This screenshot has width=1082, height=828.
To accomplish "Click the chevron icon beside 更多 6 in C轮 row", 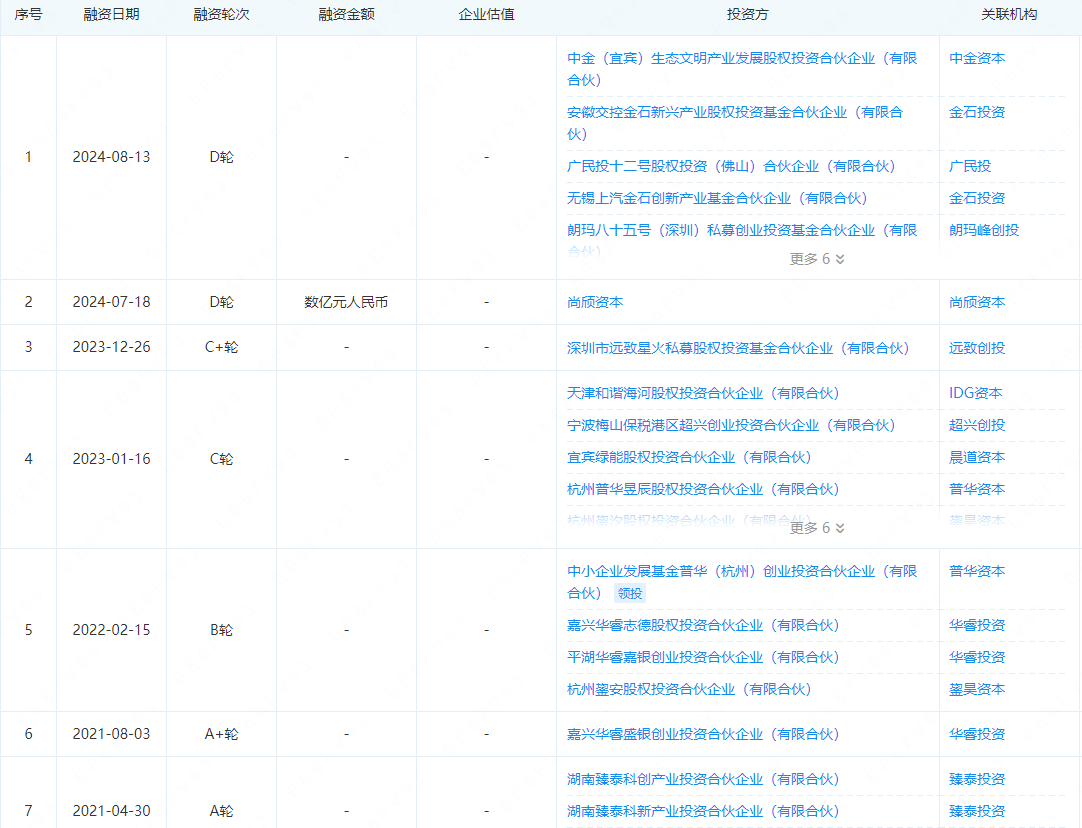I will (840, 528).
